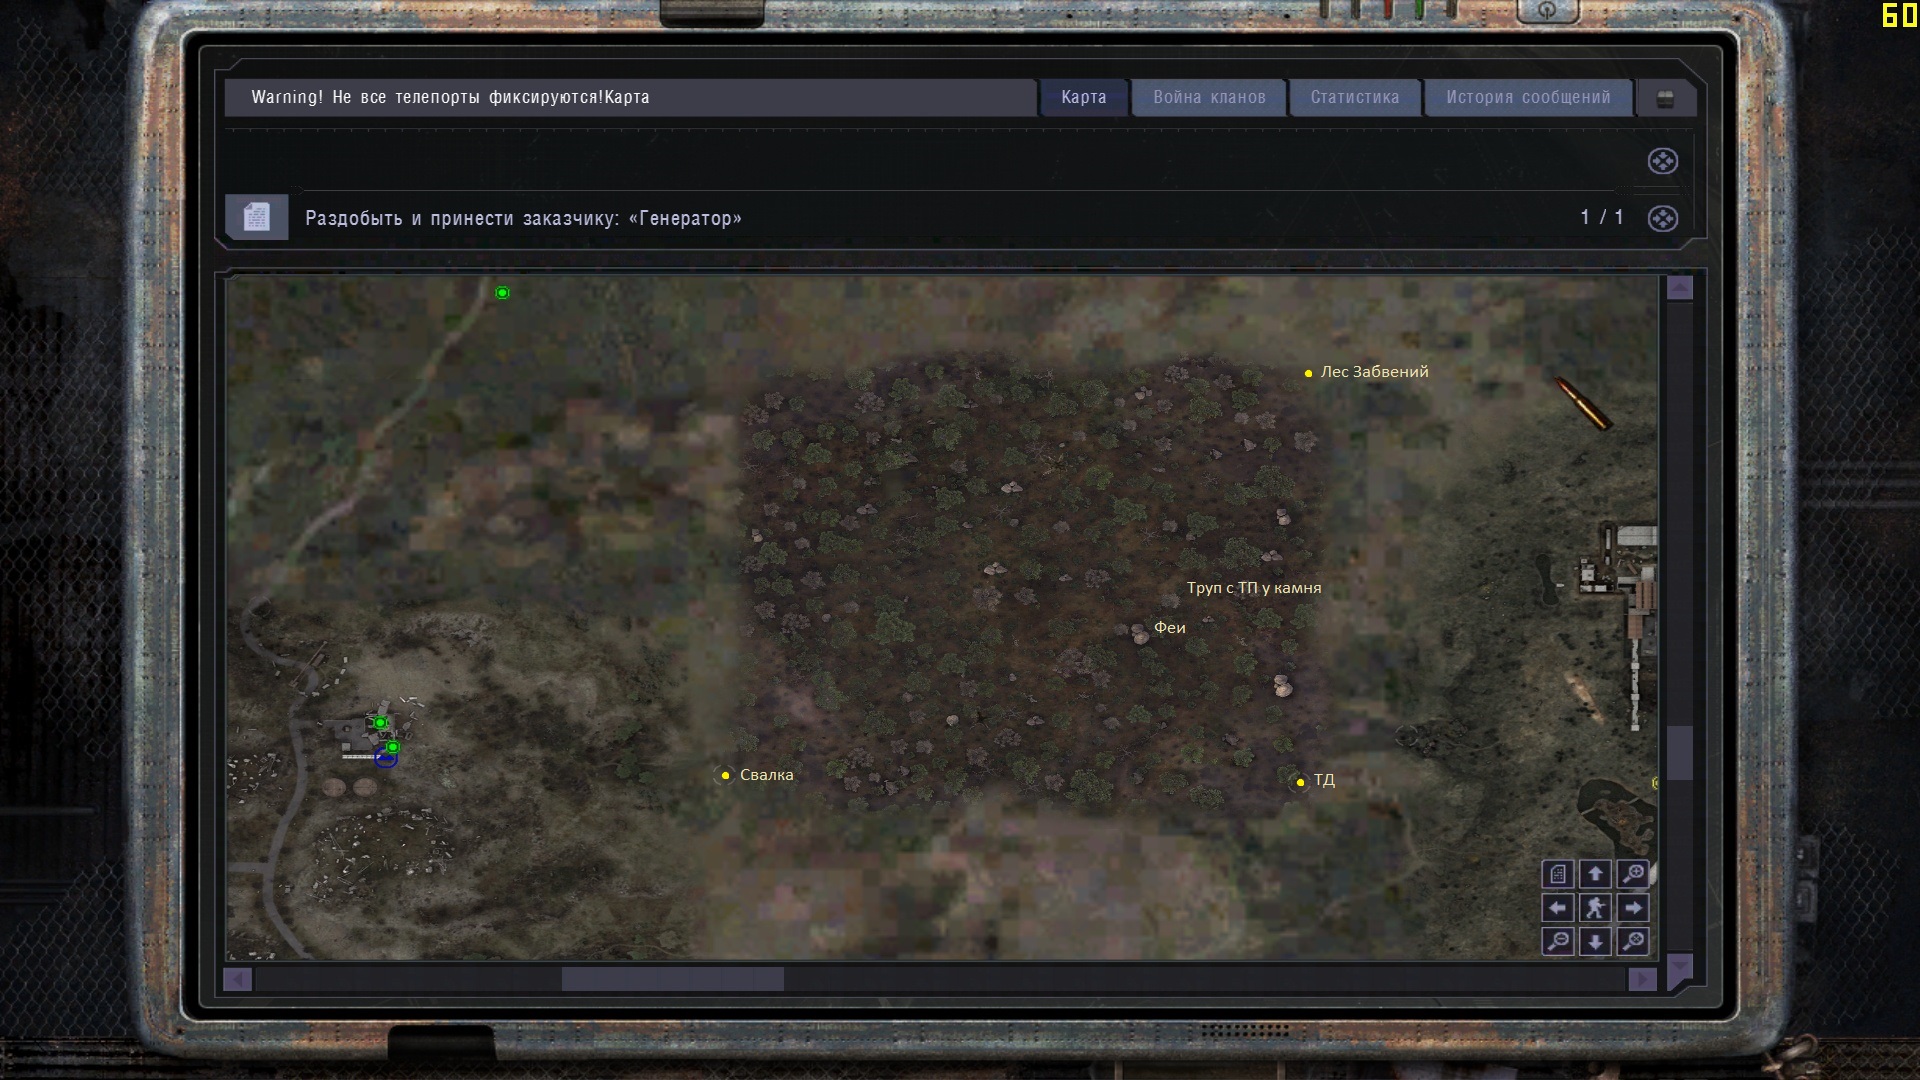
Task: Zoom out of the map
Action: click(1558, 941)
